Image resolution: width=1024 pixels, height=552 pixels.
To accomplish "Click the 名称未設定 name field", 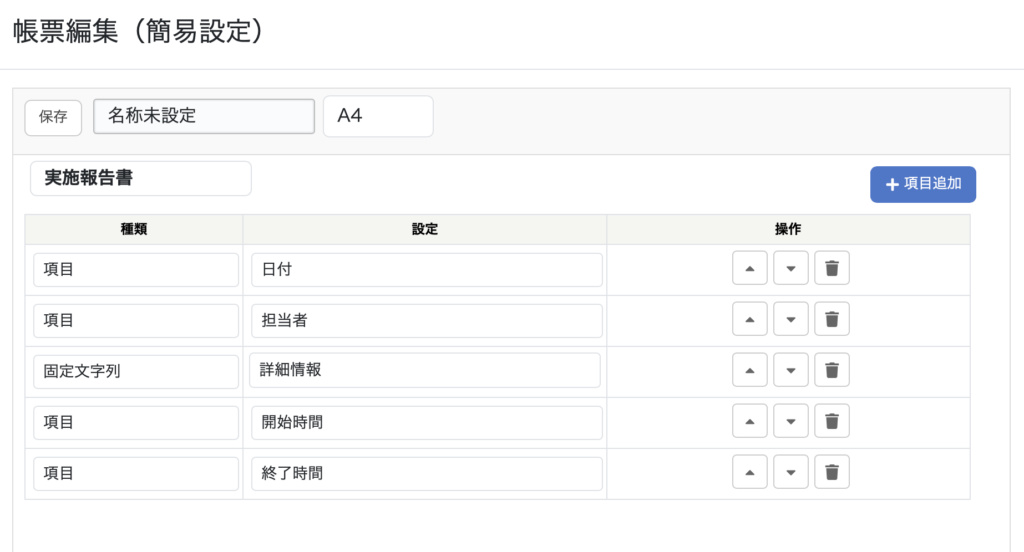I will point(204,116).
